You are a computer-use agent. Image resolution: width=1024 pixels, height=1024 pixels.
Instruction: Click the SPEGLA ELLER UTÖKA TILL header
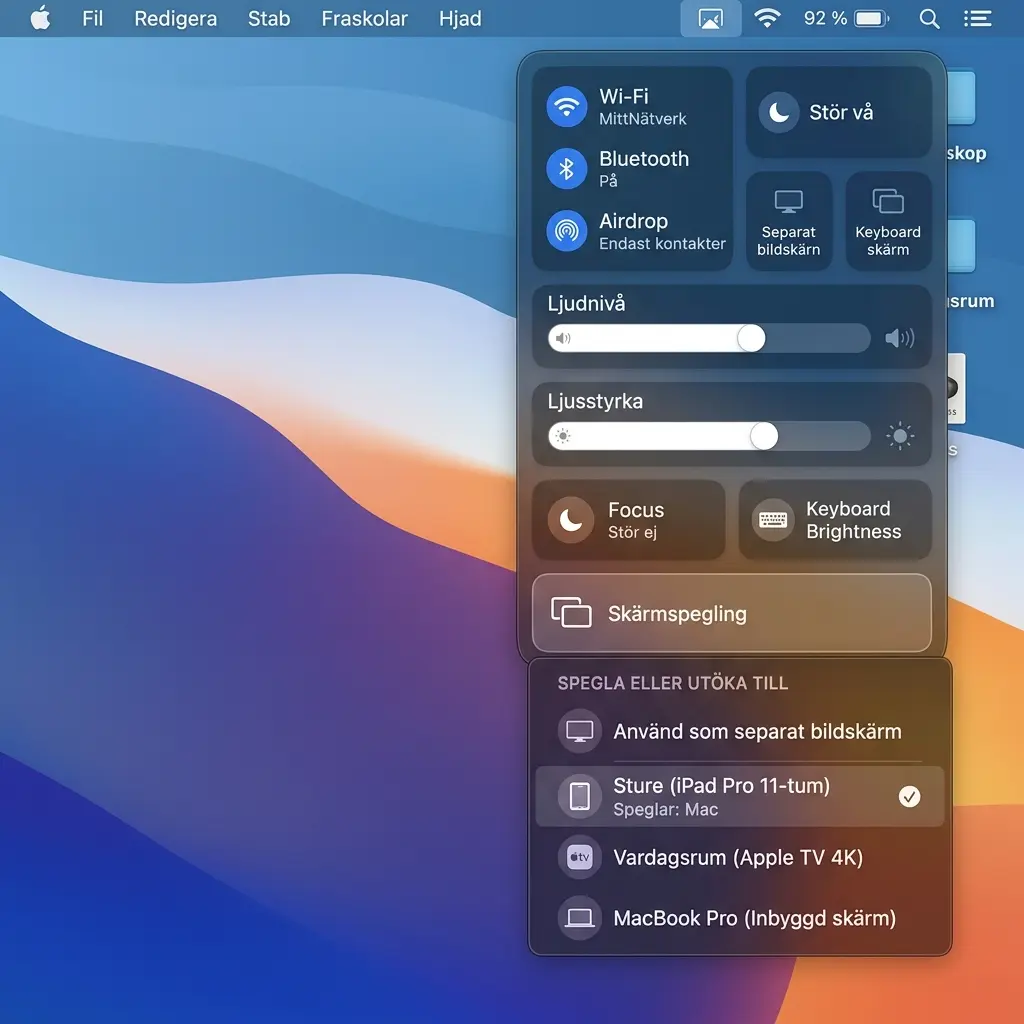pos(673,683)
